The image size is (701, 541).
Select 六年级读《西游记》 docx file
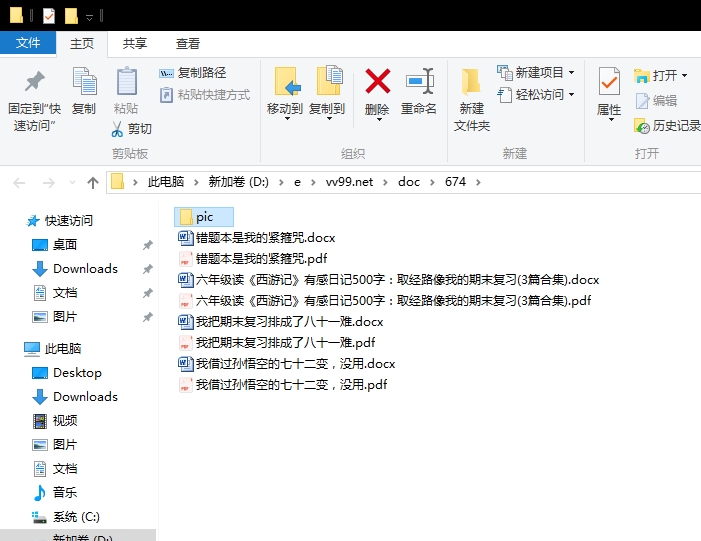(389, 279)
